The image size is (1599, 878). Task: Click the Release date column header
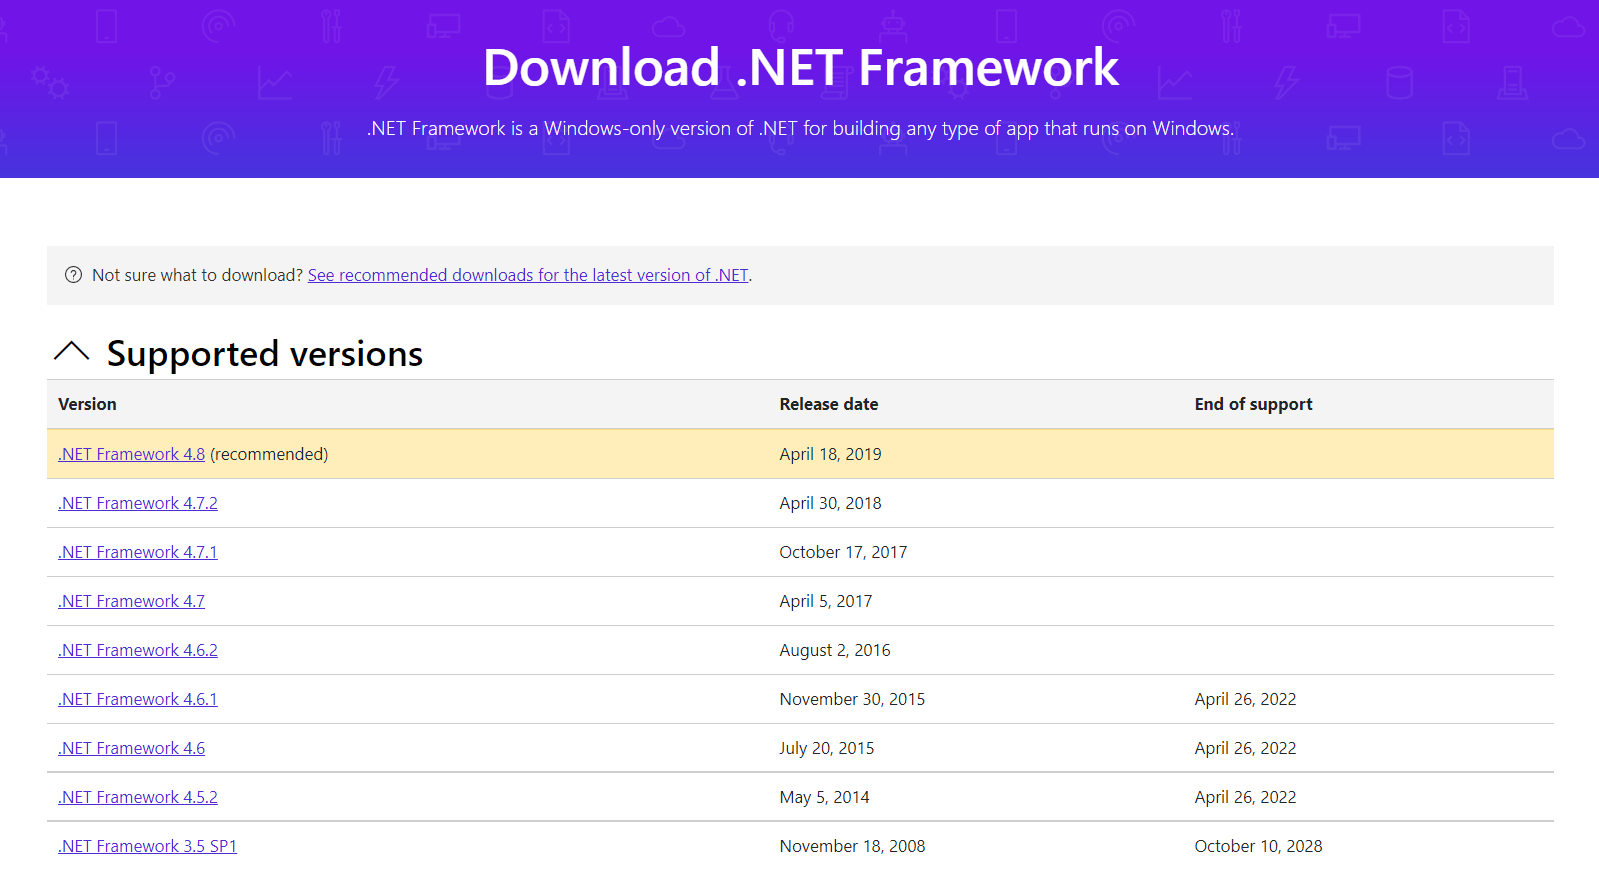[x=828, y=404]
